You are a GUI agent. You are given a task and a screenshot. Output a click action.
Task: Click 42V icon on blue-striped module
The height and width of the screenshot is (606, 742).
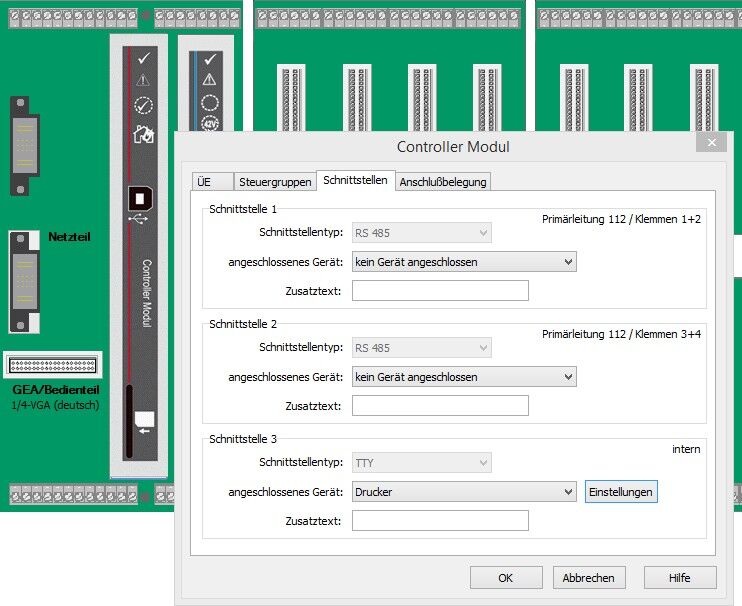coord(210,123)
